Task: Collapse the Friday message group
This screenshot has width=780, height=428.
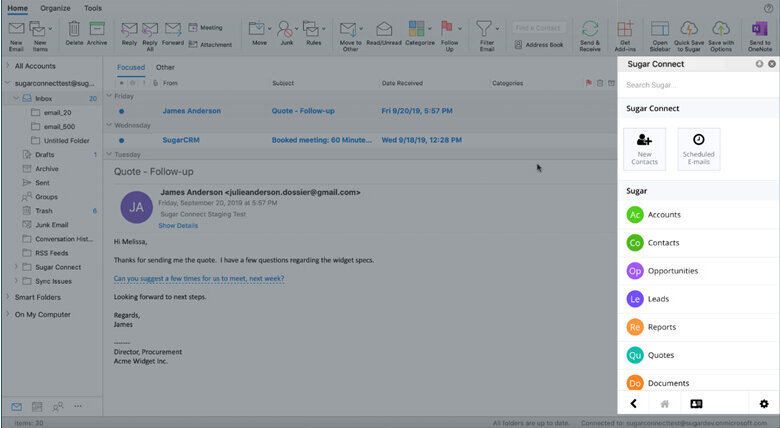Action: 109,96
